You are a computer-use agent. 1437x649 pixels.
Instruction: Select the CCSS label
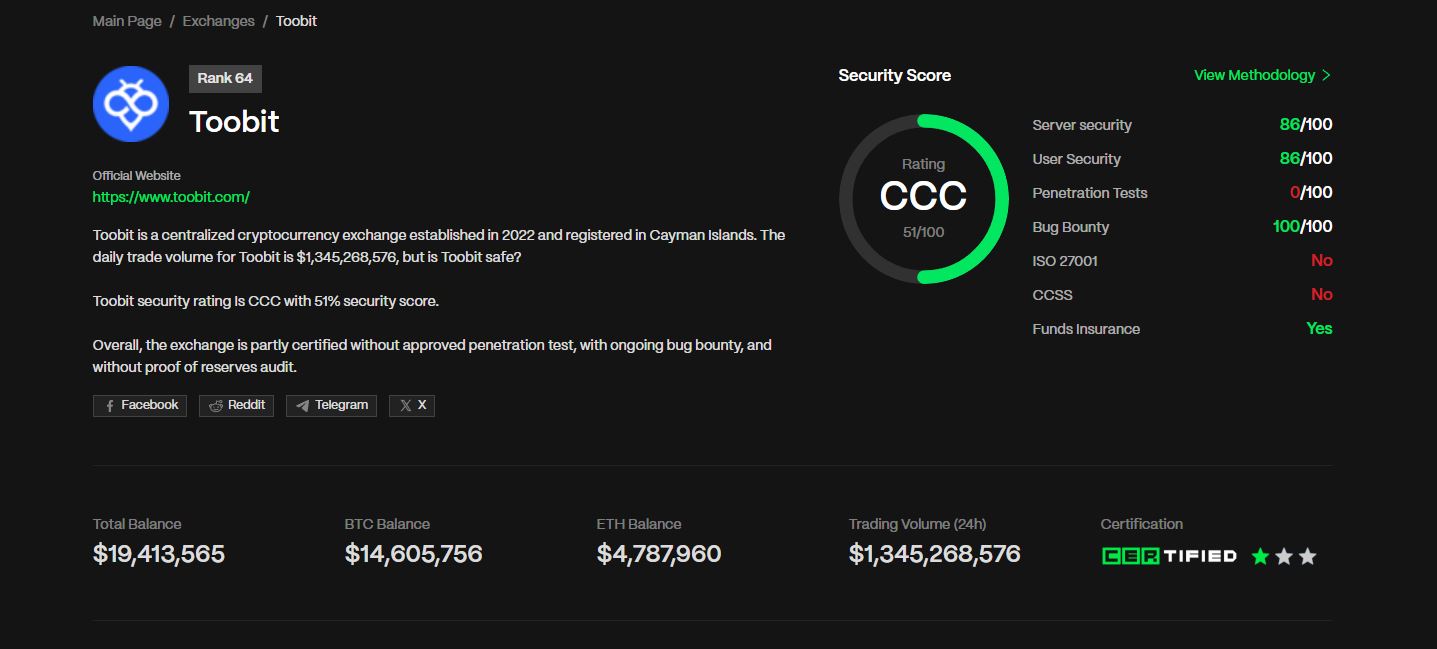pos(1052,295)
